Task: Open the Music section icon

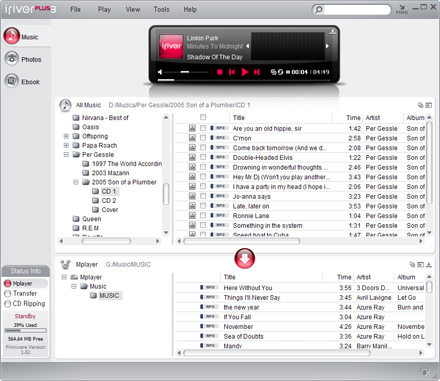Action: click(12, 36)
